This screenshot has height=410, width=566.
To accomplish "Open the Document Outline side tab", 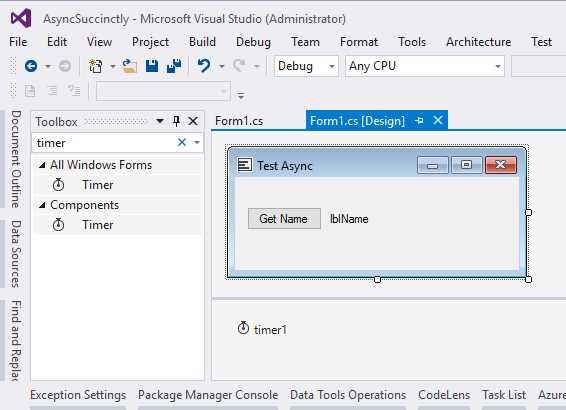I will tap(16, 159).
